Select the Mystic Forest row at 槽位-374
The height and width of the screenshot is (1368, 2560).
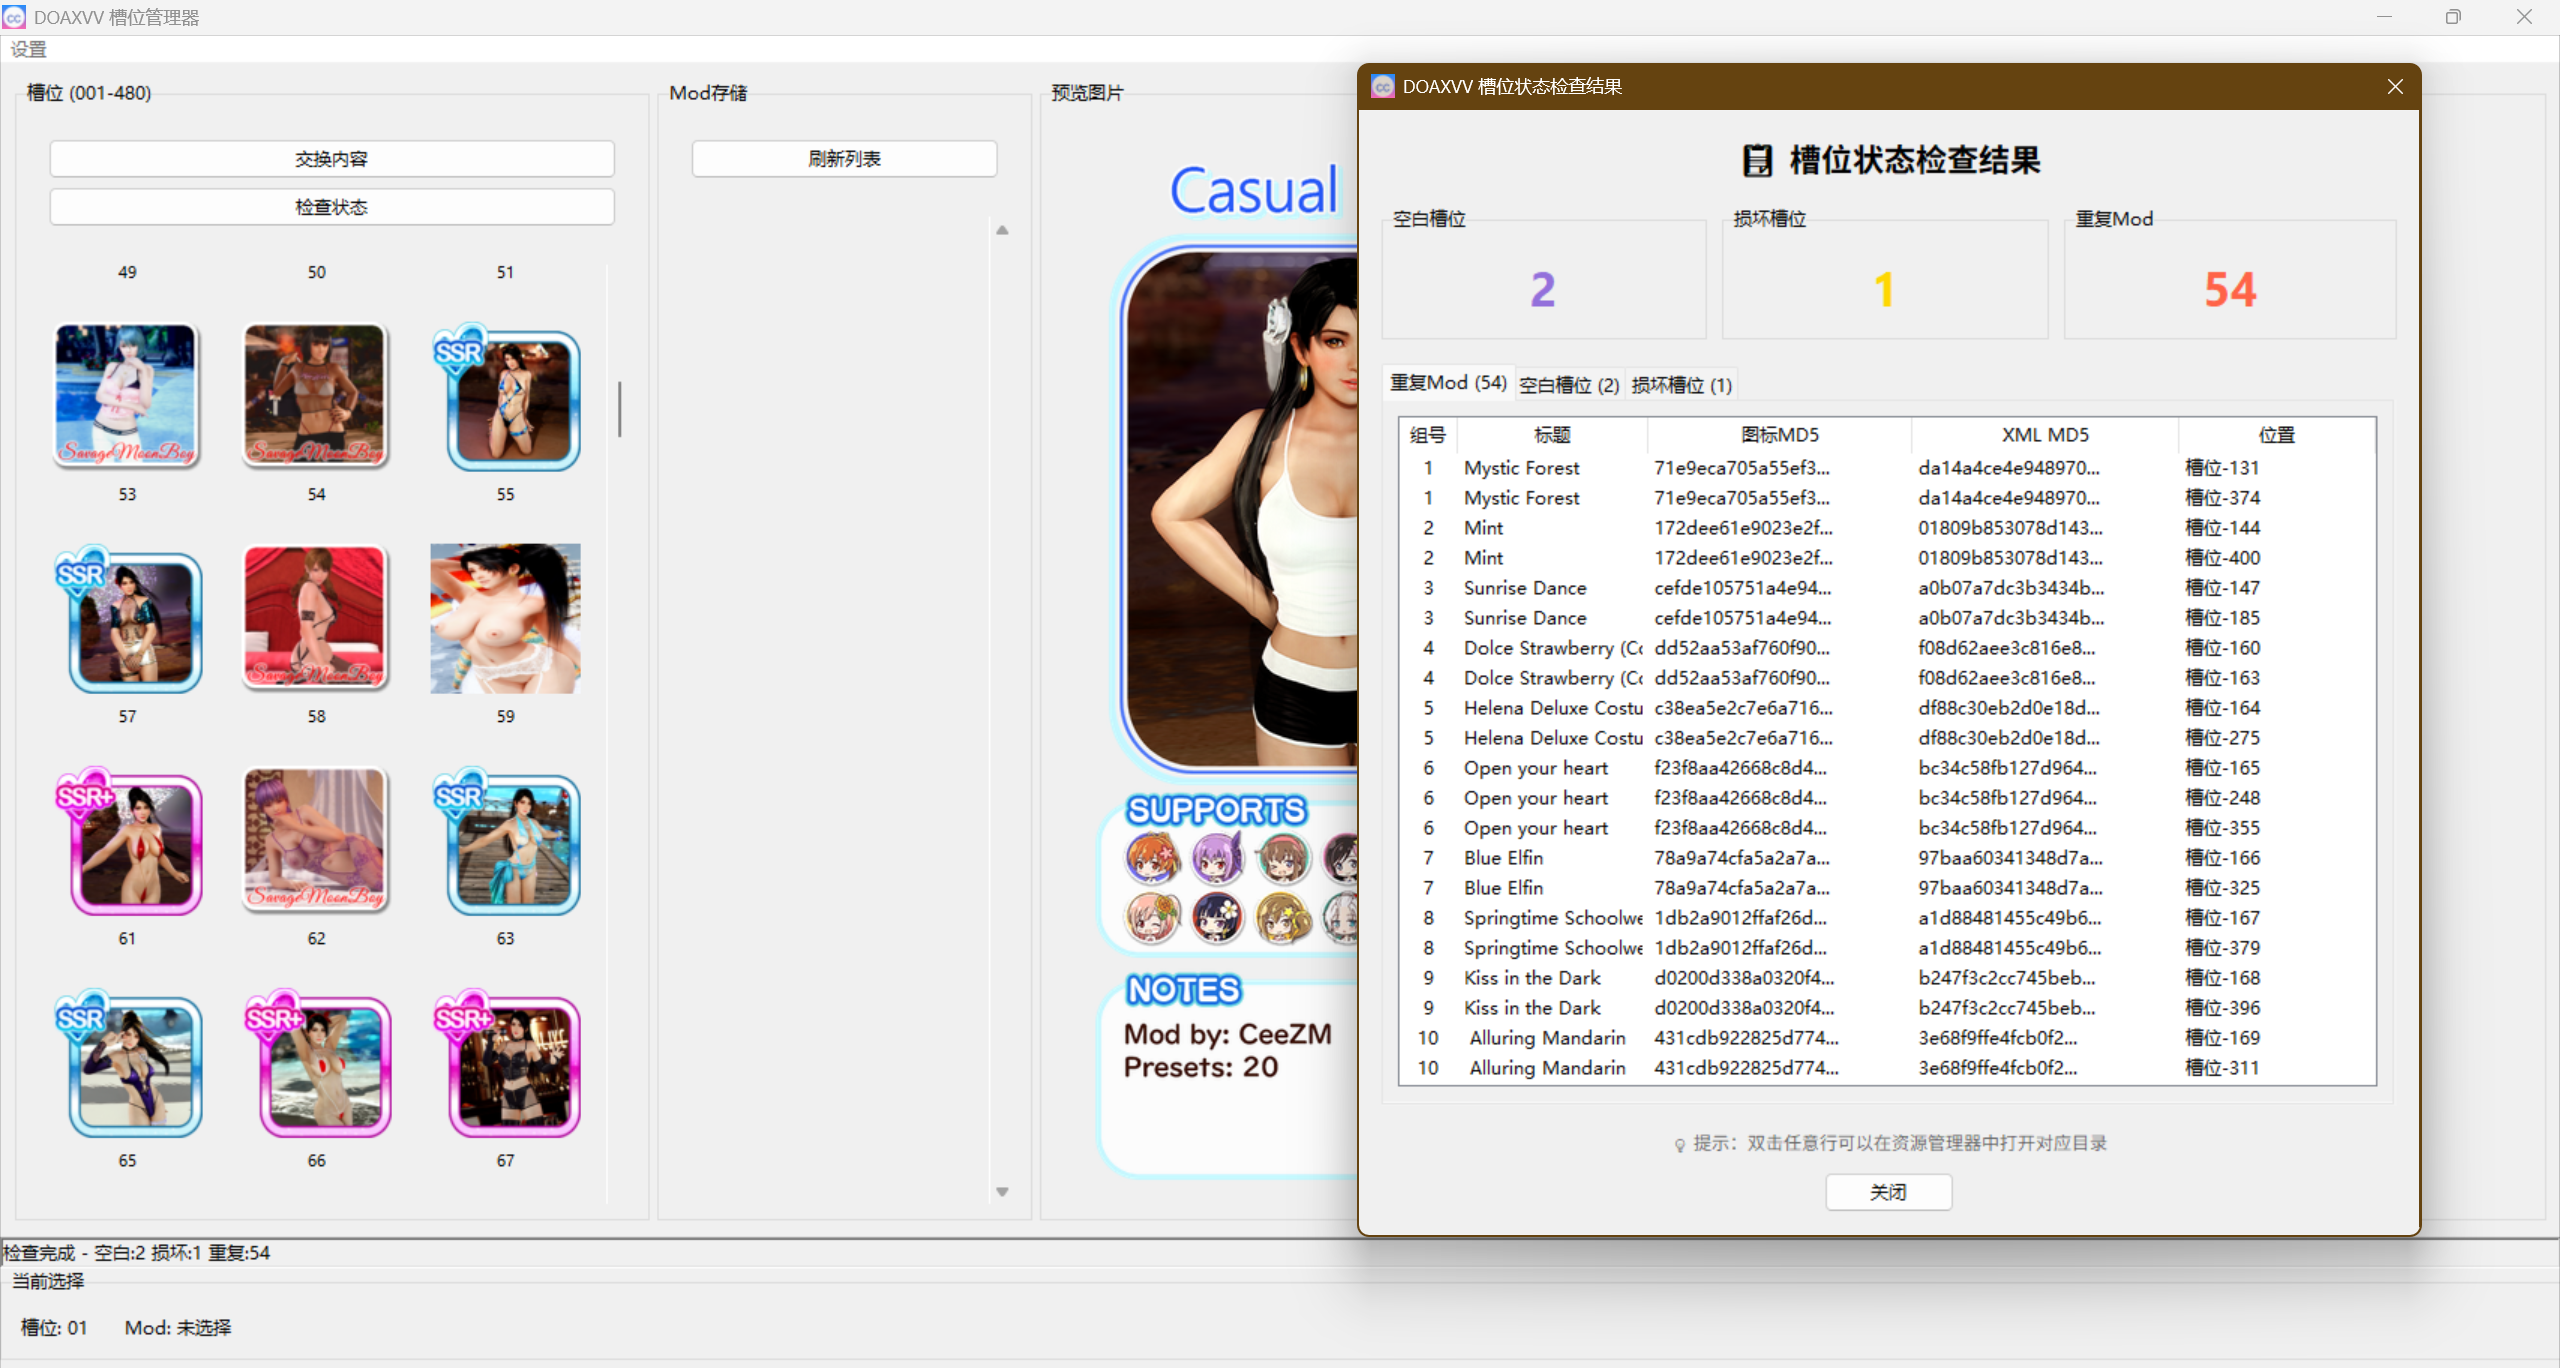coord(1887,498)
